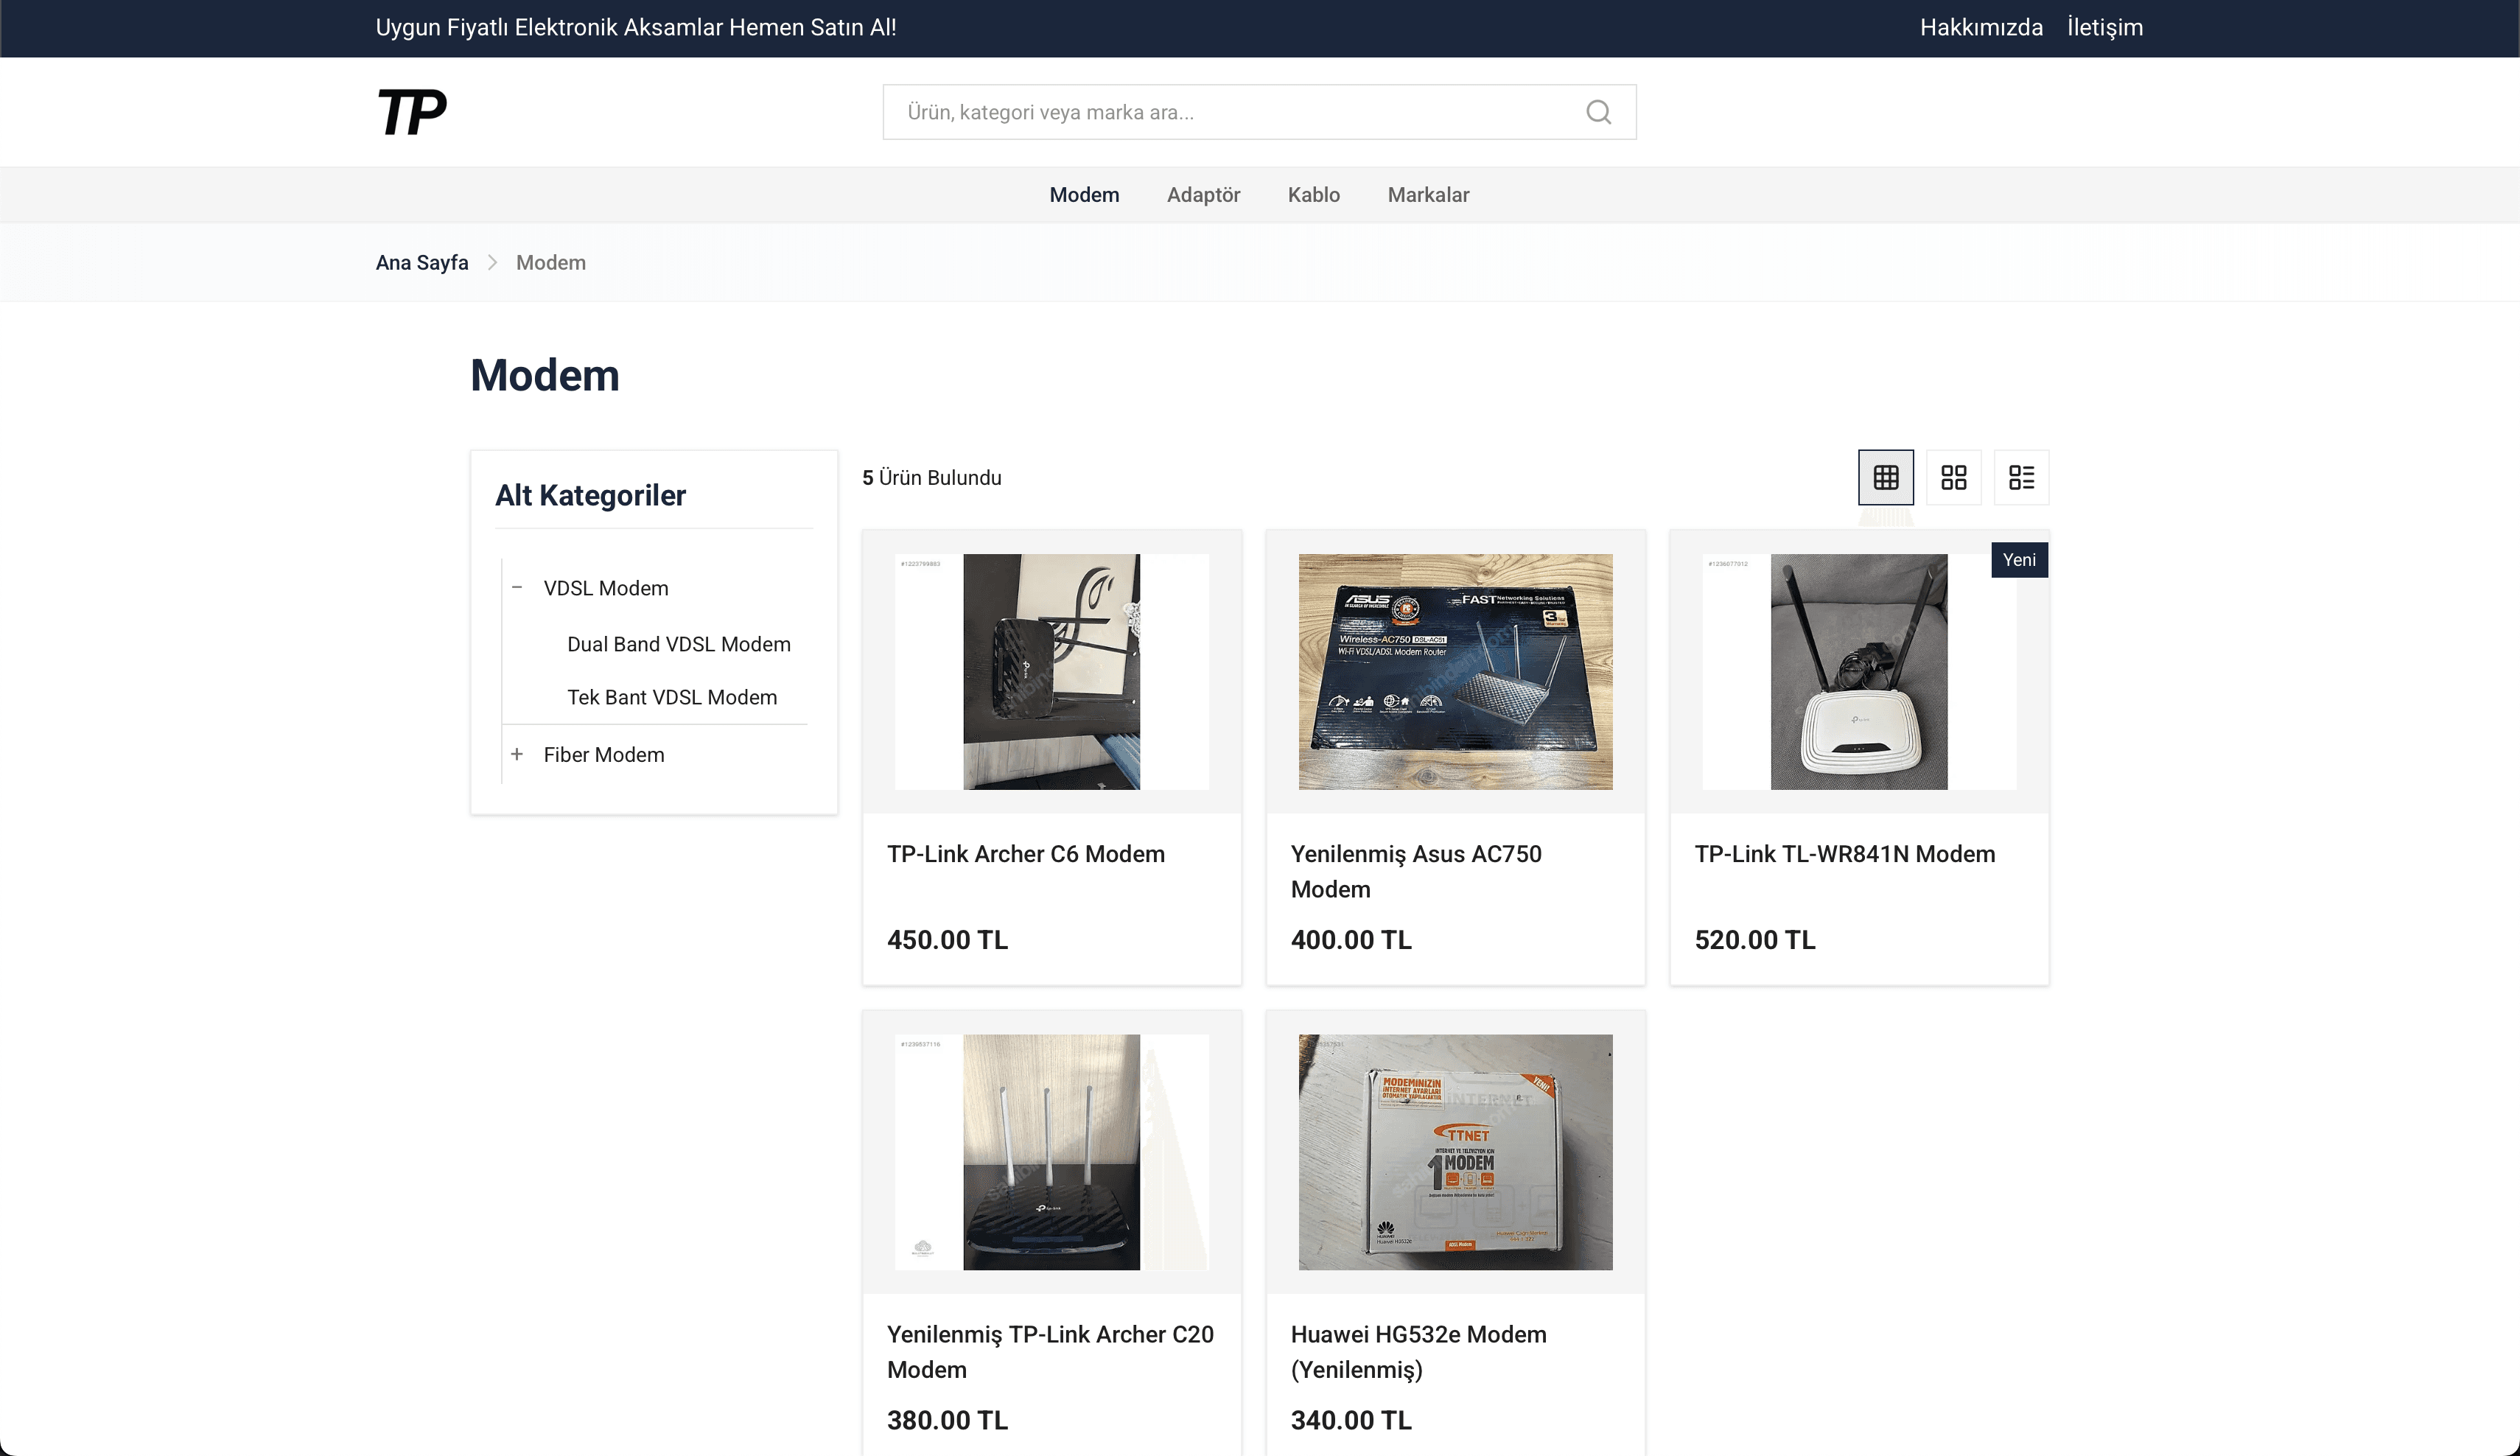Open the Hakkımızda link
Image resolution: width=2520 pixels, height=1456 pixels.
pos(1981,28)
